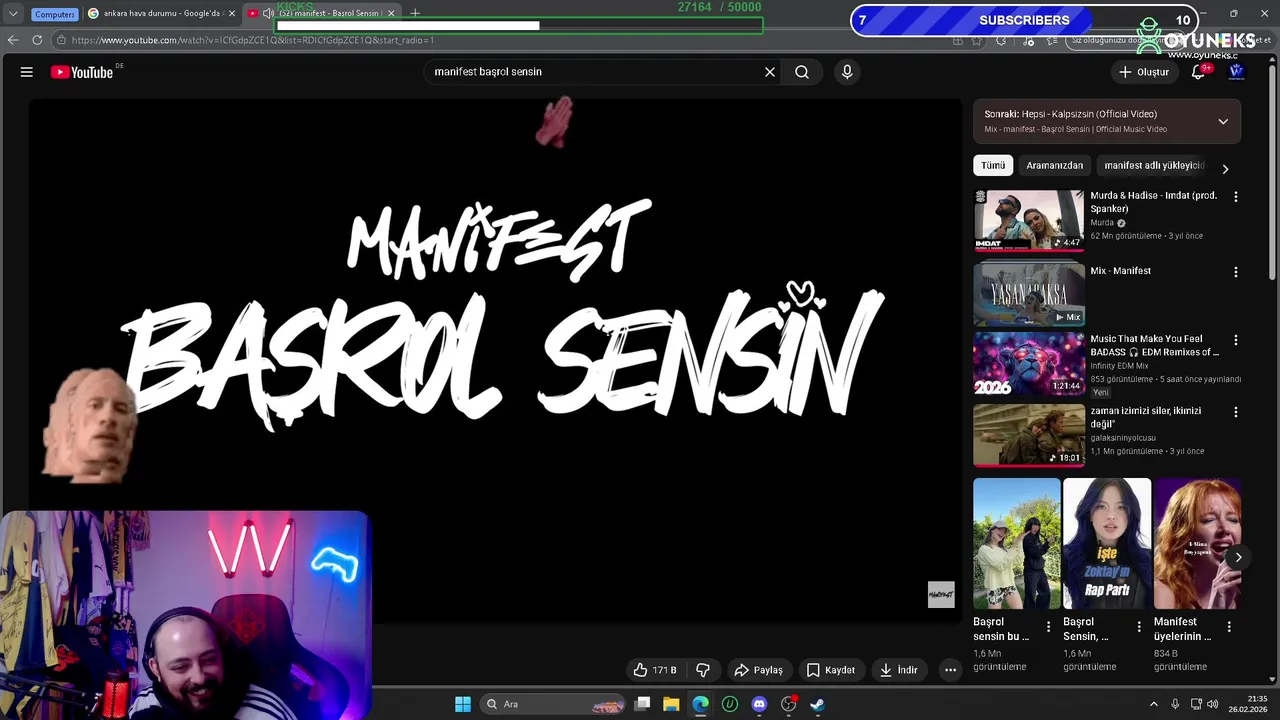Image resolution: width=1280 pixels, height=720 pixels.
Task: Switch to Microsoft Edge on taskbar
Action: (x=700, y=704)
